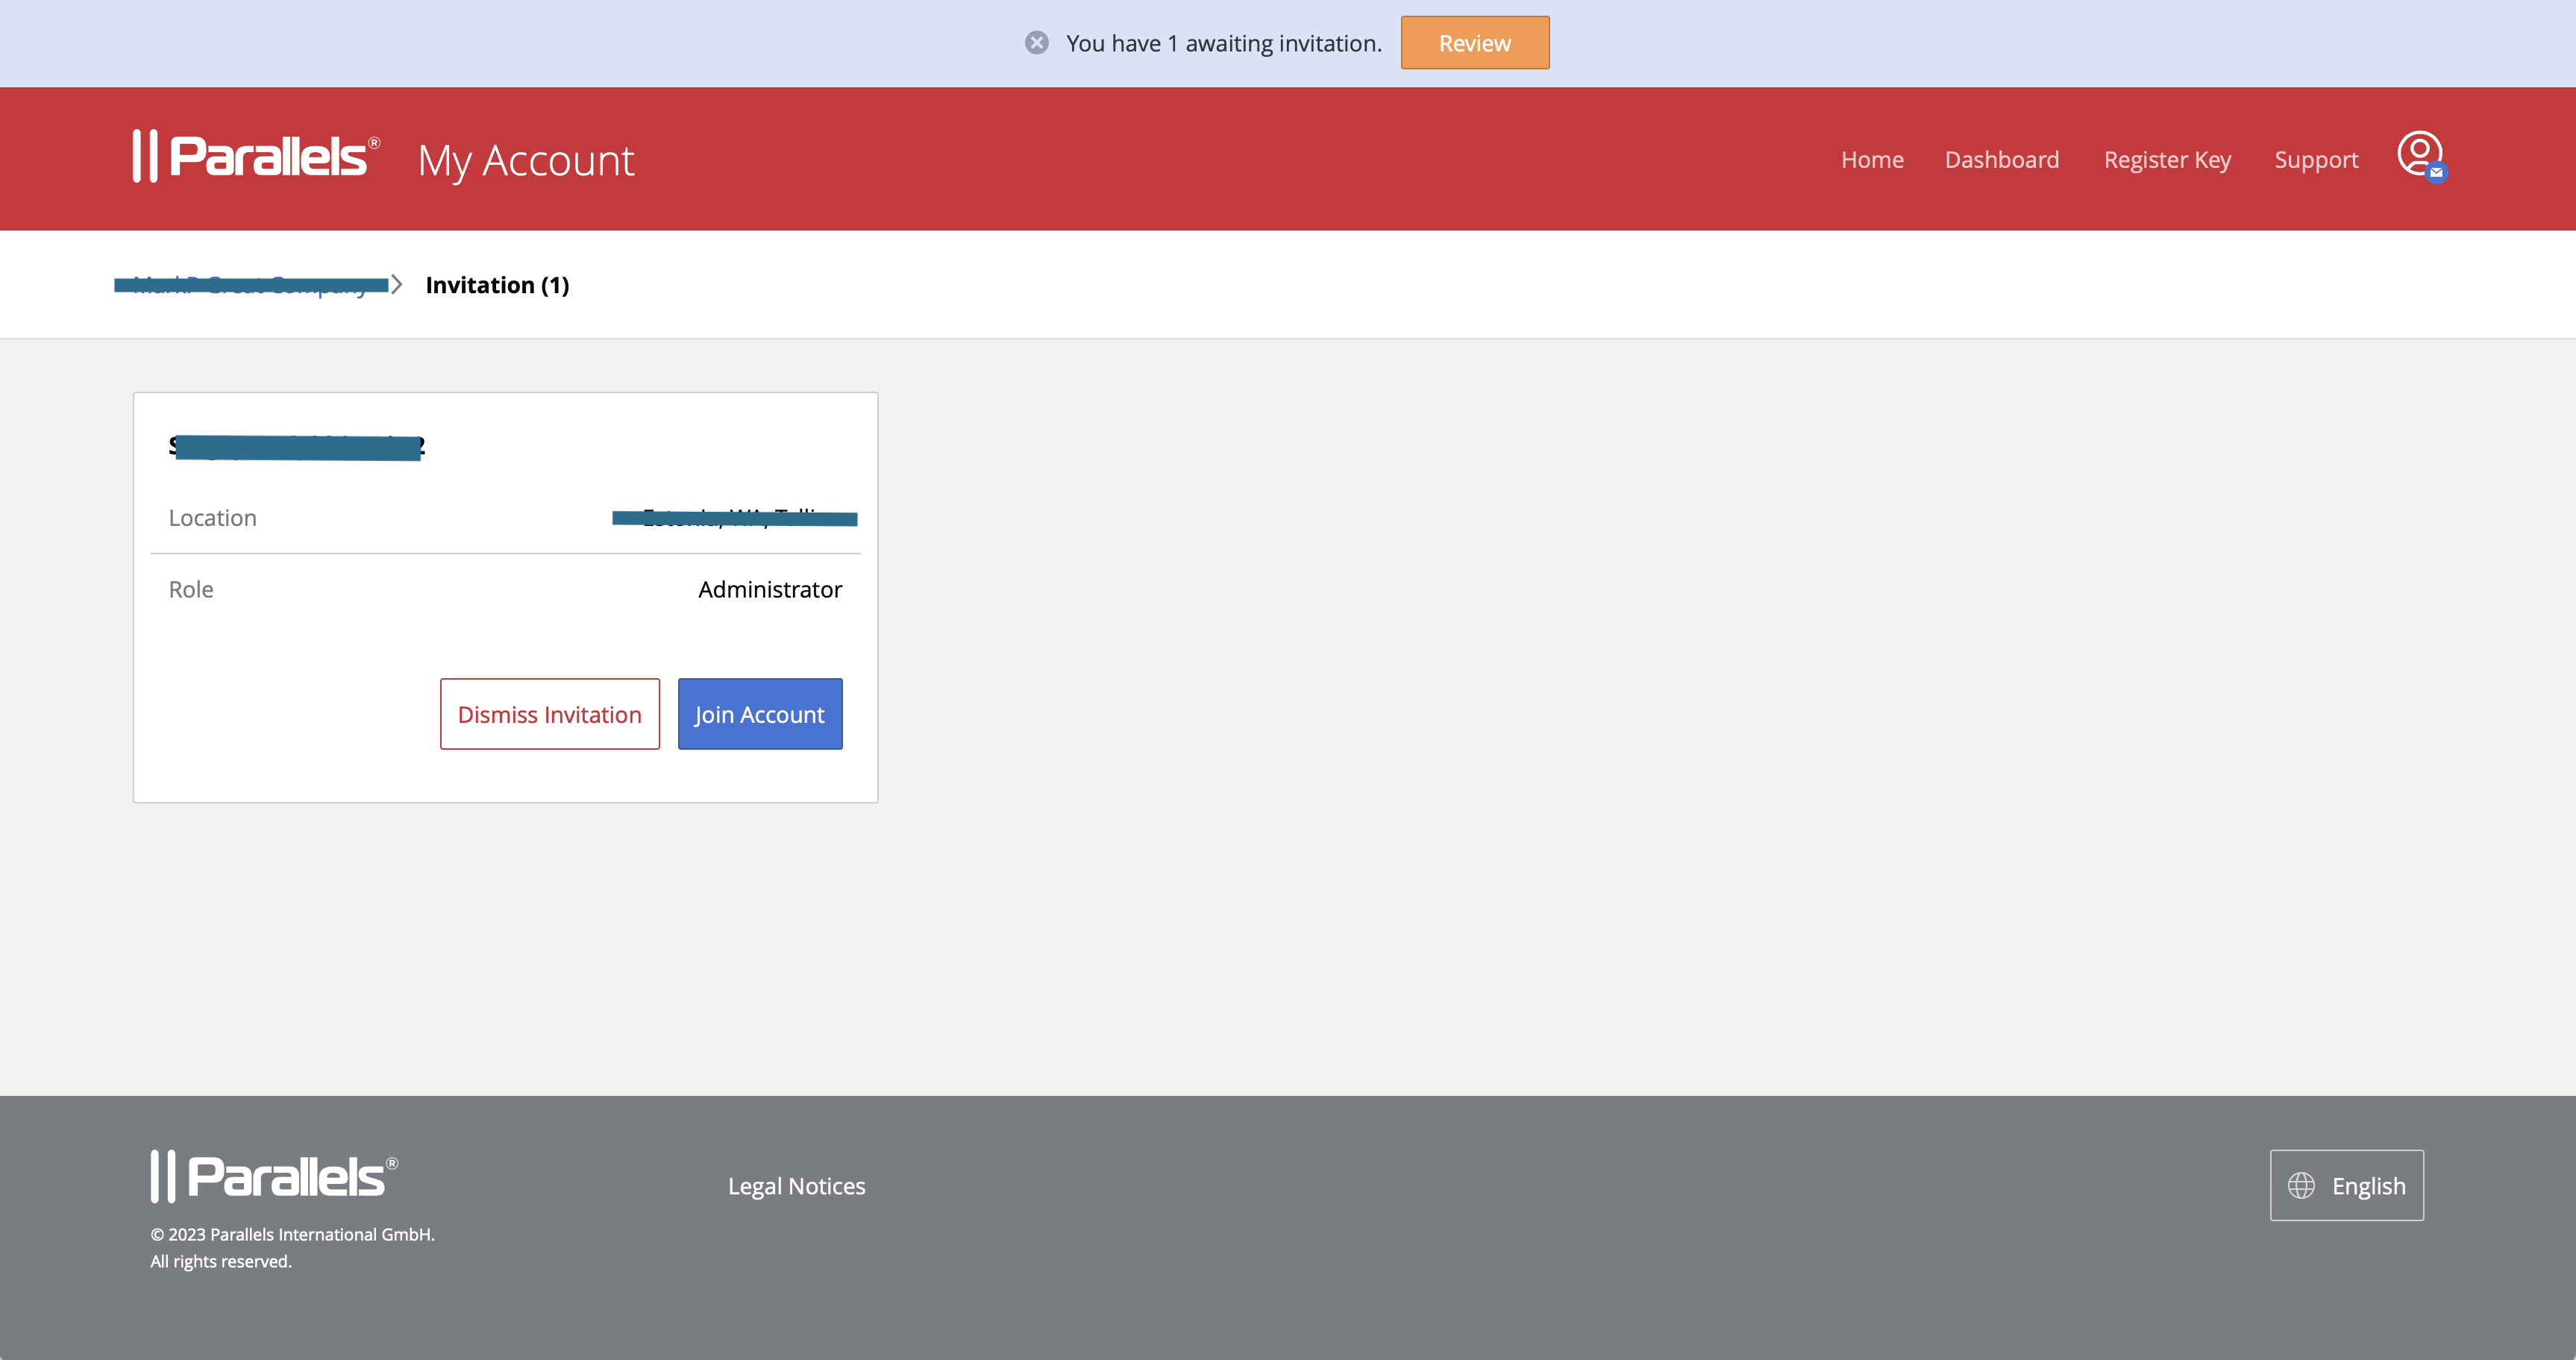Select the Invitation (1) breadcrumb text
This screenshot has width=2576, height=1360.
pyautogui.click(x=497, y=285)
